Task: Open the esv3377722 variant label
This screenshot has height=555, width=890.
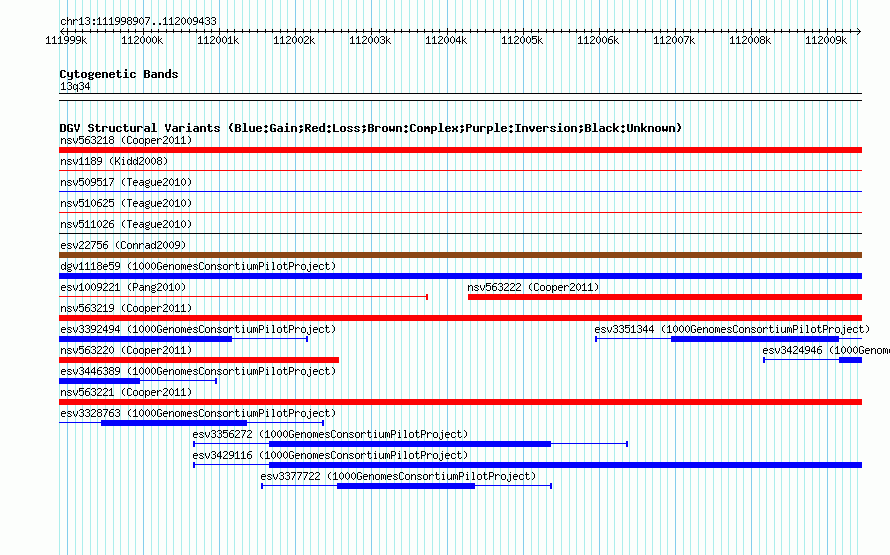Action: coord(398,477)
